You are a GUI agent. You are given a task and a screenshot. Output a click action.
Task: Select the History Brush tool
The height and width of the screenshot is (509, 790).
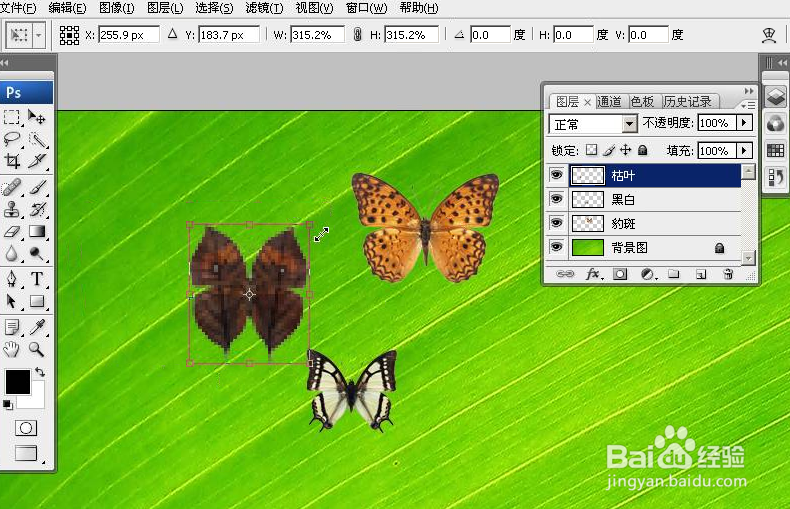pos(36,209)
